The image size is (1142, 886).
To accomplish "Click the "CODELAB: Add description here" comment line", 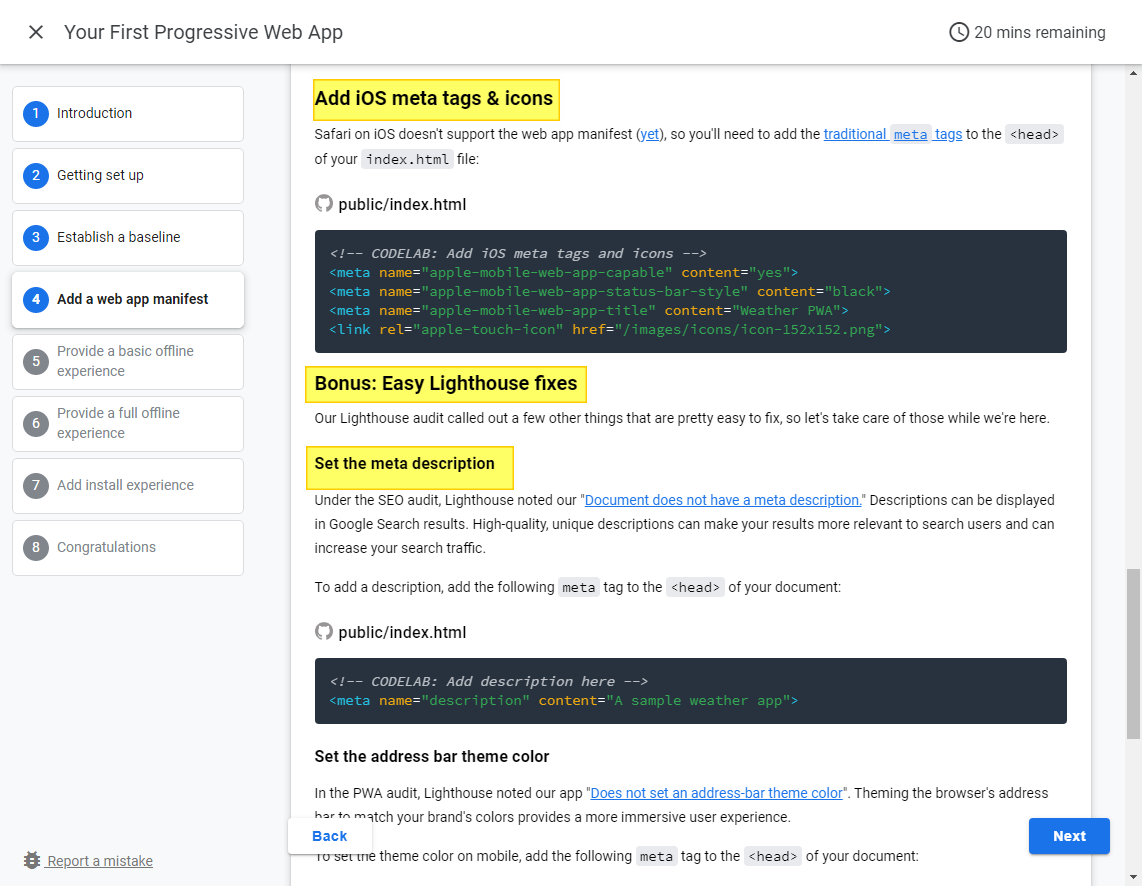I will tap(489, 681).
